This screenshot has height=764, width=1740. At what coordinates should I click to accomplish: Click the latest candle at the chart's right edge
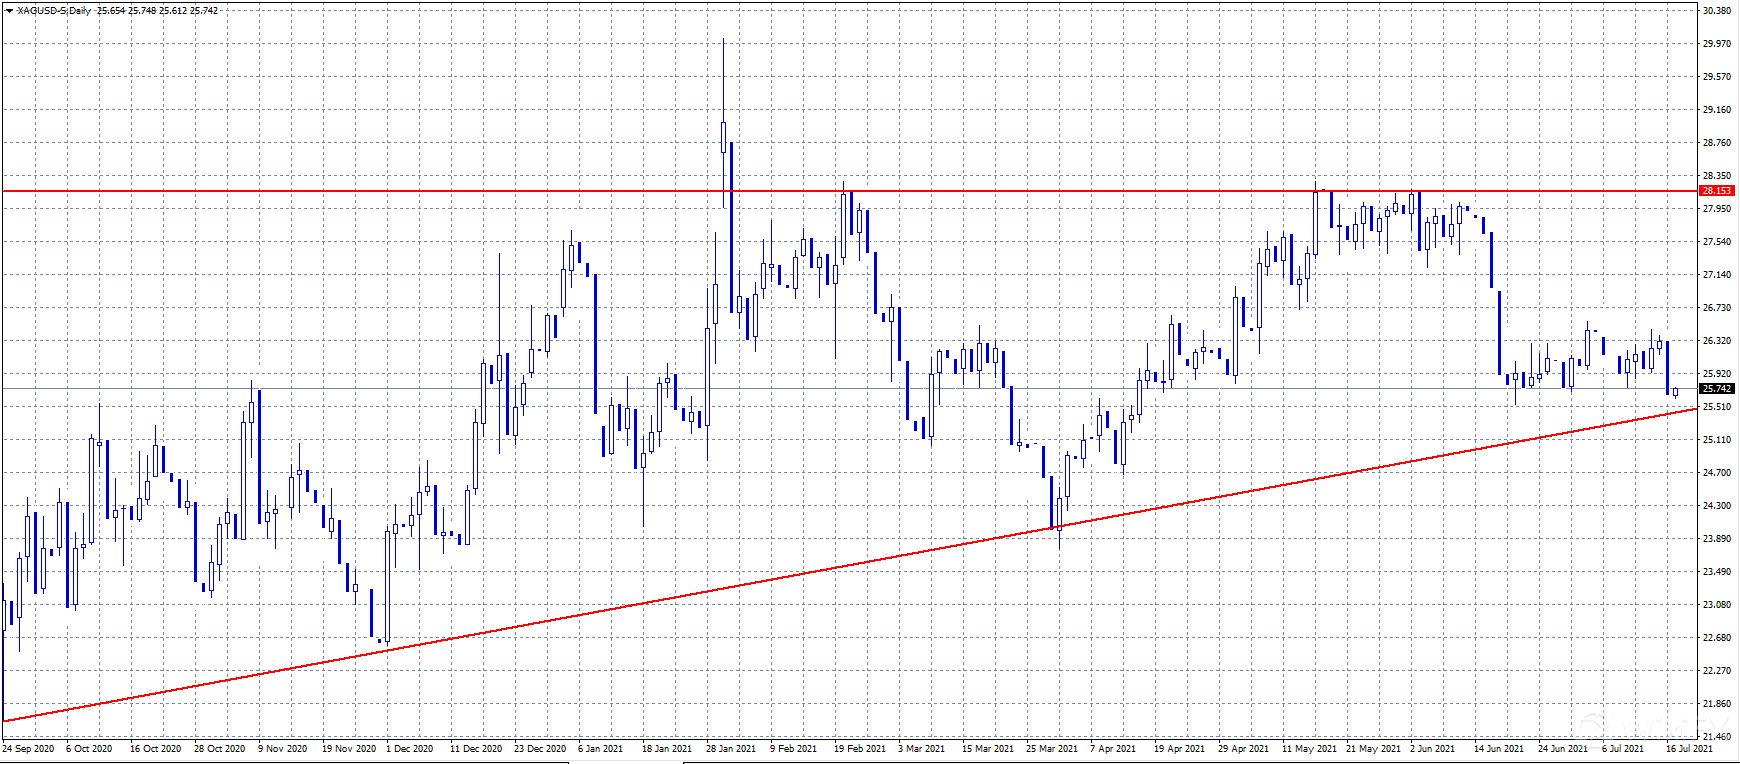[1675, 392]
